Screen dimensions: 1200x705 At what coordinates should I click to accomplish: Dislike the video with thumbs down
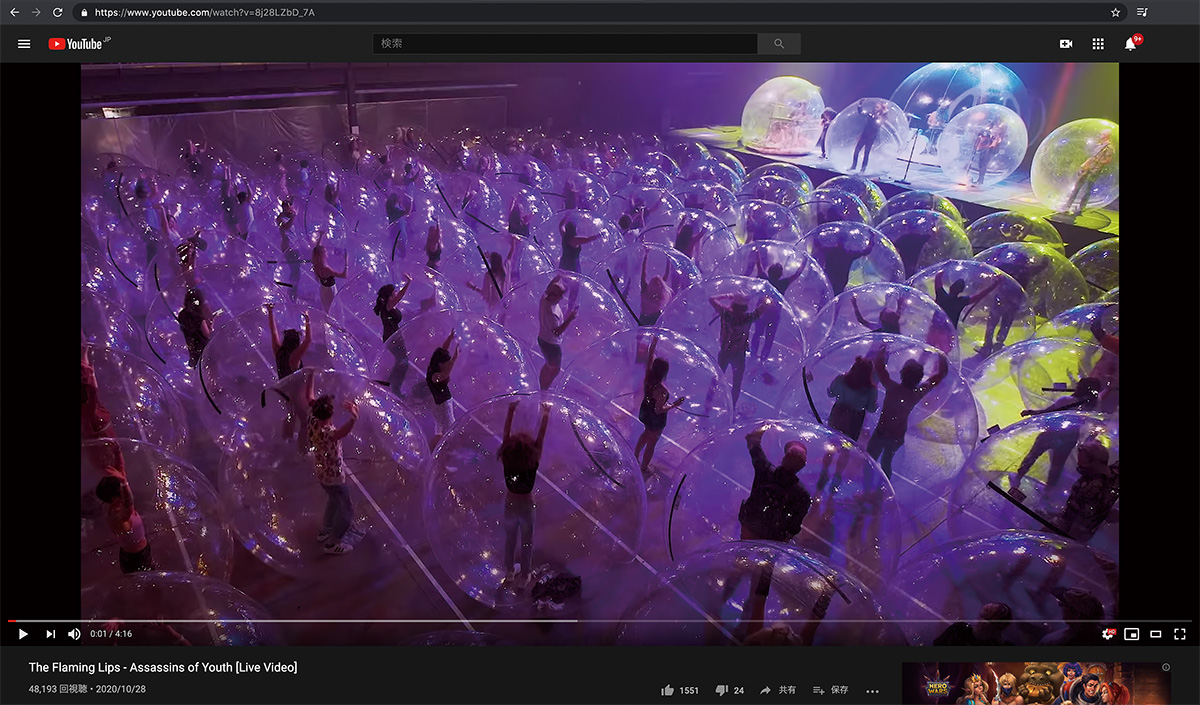click(x=730, y=690)
